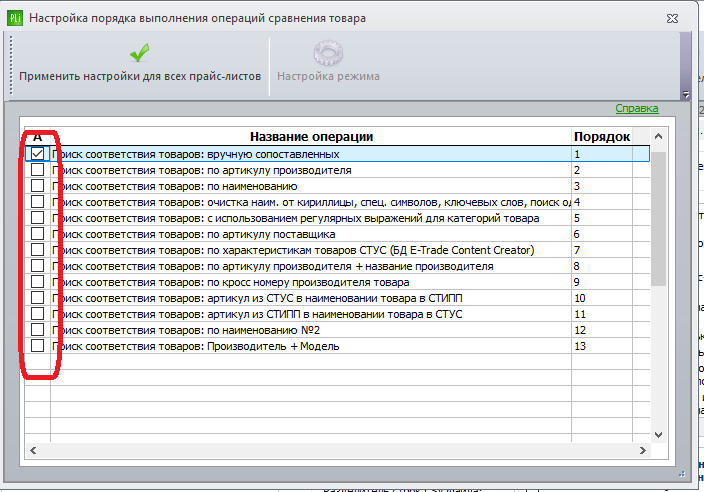Open the Справка help link
The height and width of the screenshot is (492, 704).
pyautogui.click(x=637, y=108)
